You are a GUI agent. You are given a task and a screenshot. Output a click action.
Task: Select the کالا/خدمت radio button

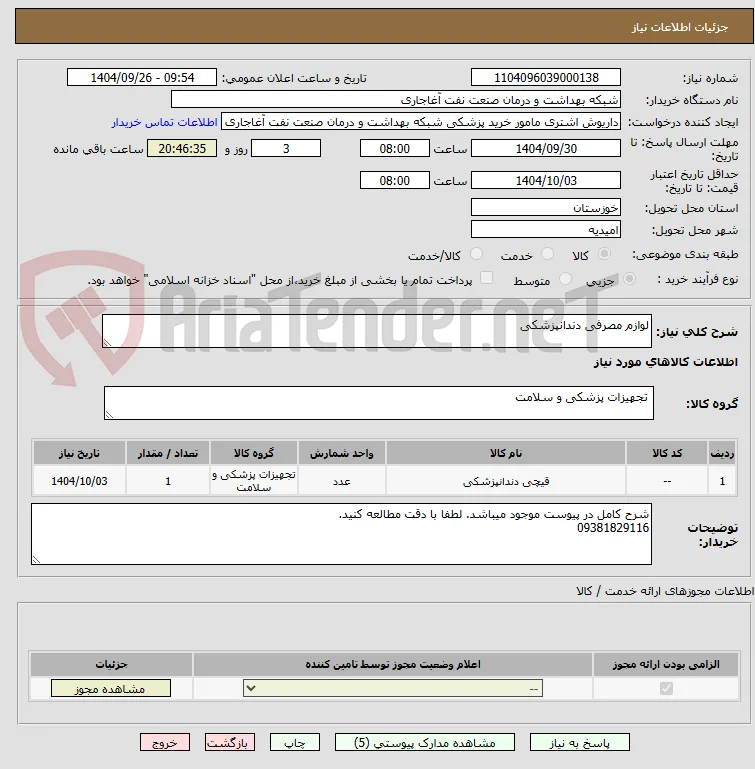(476, 254)
